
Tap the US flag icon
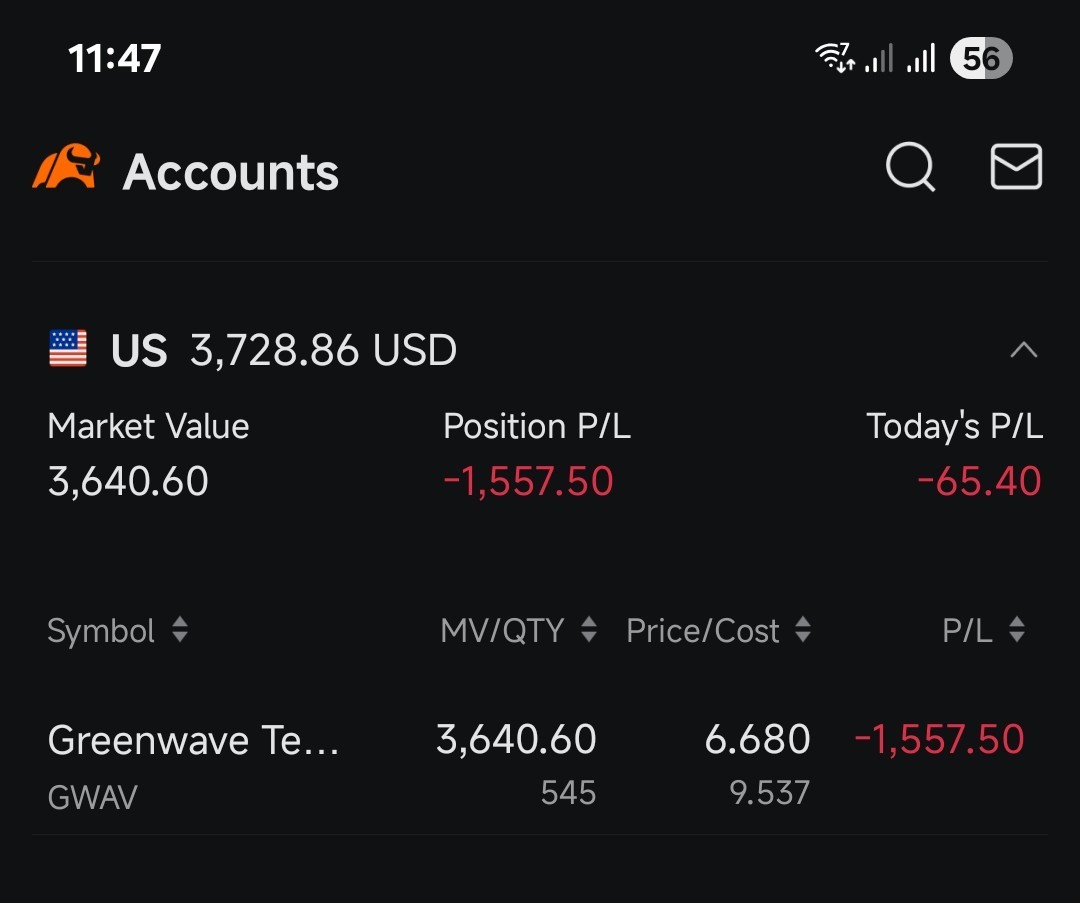coord(68,349)
